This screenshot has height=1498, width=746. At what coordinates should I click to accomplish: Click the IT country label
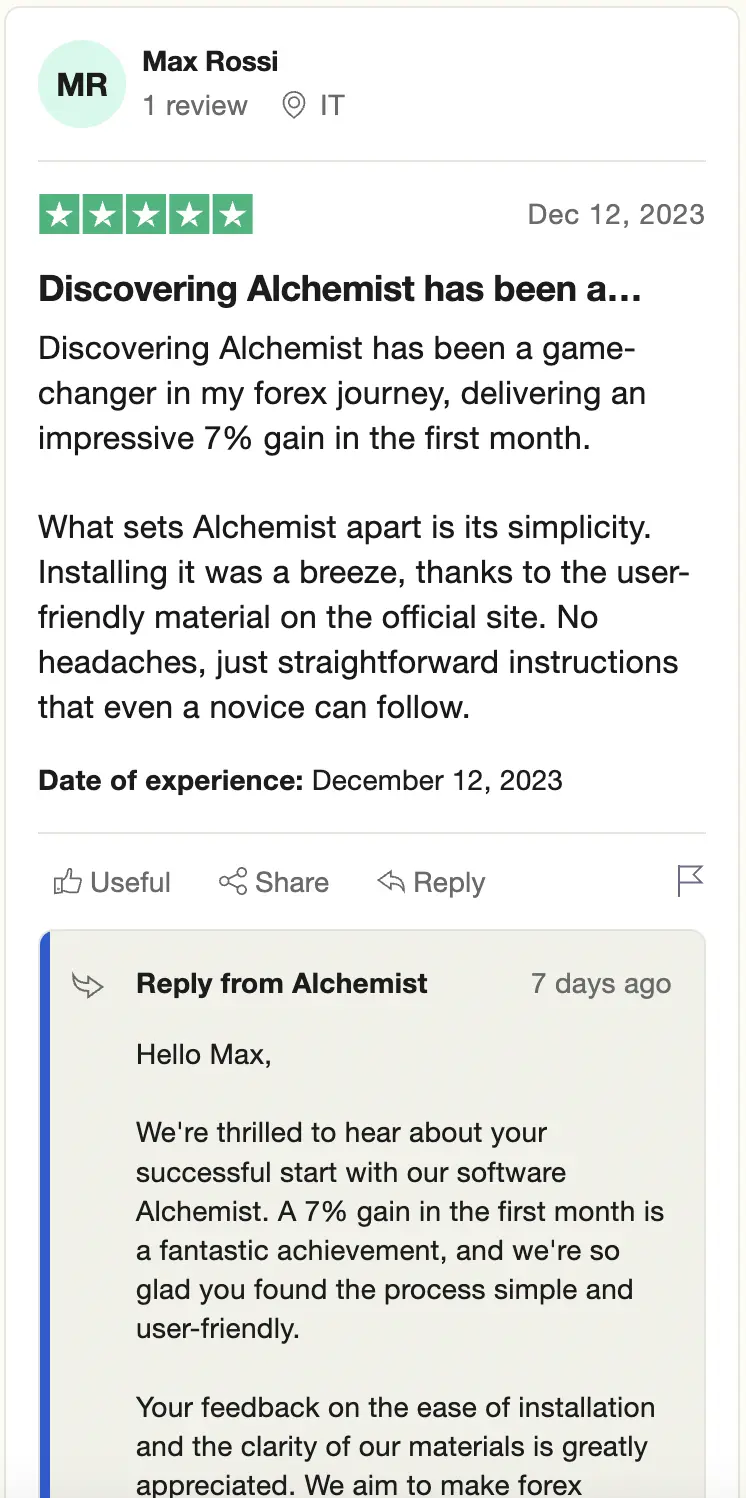coord(332,105)
